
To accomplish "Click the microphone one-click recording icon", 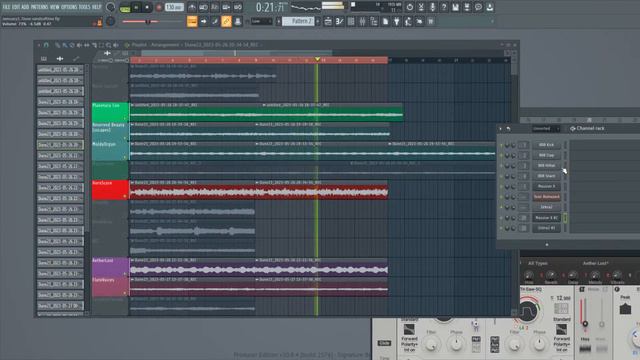I will (x=433, y=7).
